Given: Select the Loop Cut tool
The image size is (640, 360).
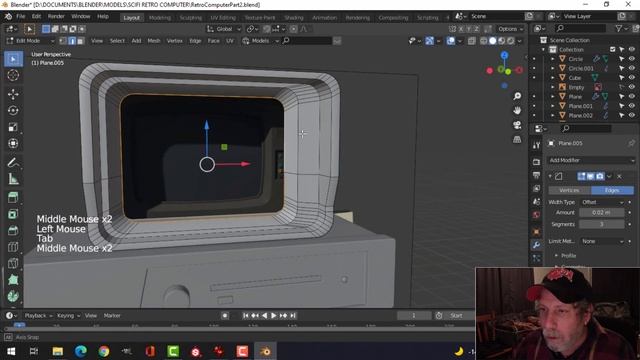Looking at the screenshot, I should coord(13,247).
